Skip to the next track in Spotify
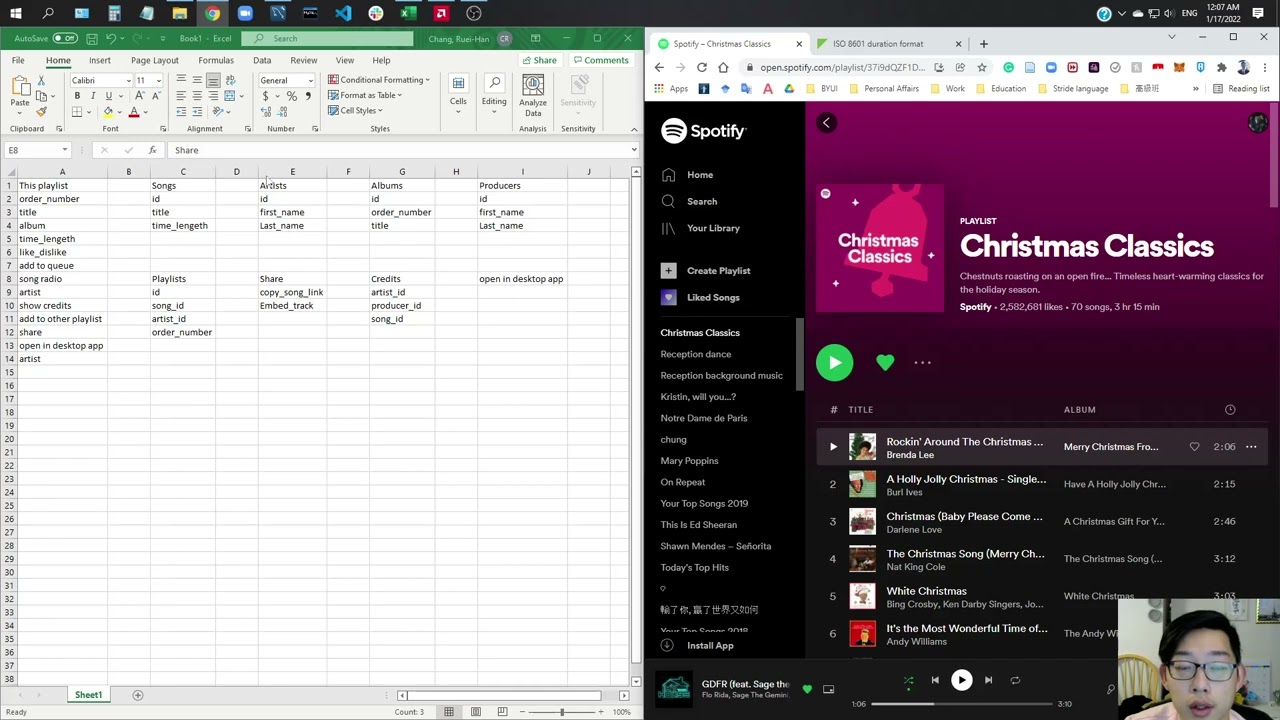 coord(988,680)
